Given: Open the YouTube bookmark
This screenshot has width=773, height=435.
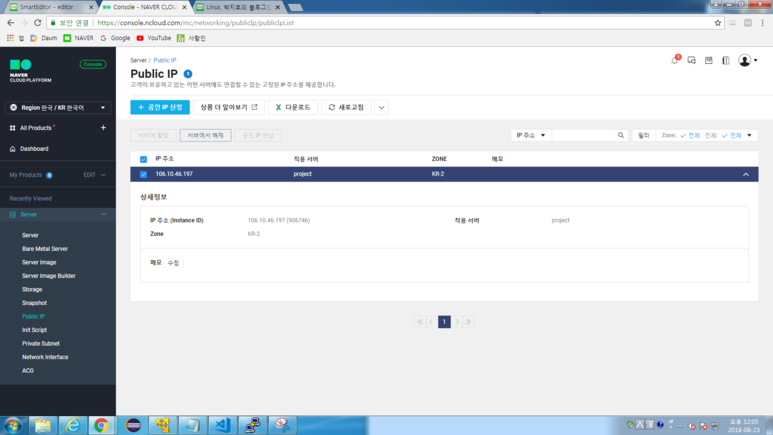Looking at the screenshot, I should point(154,38).
